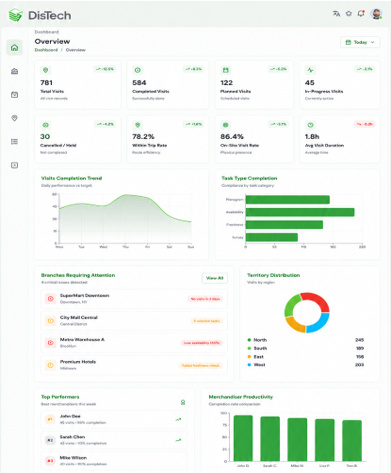Viewport: 391px width, 473px height.
Task: Click the Visits Completion Trend title
Action: click(71, 178)
